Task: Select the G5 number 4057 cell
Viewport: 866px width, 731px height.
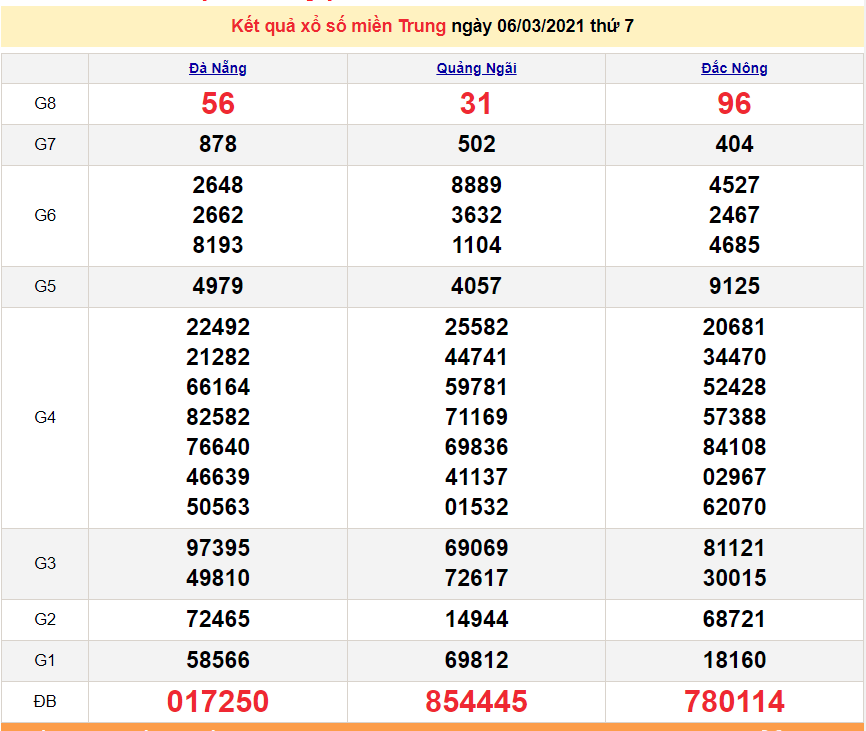Action: click(477, 286)
